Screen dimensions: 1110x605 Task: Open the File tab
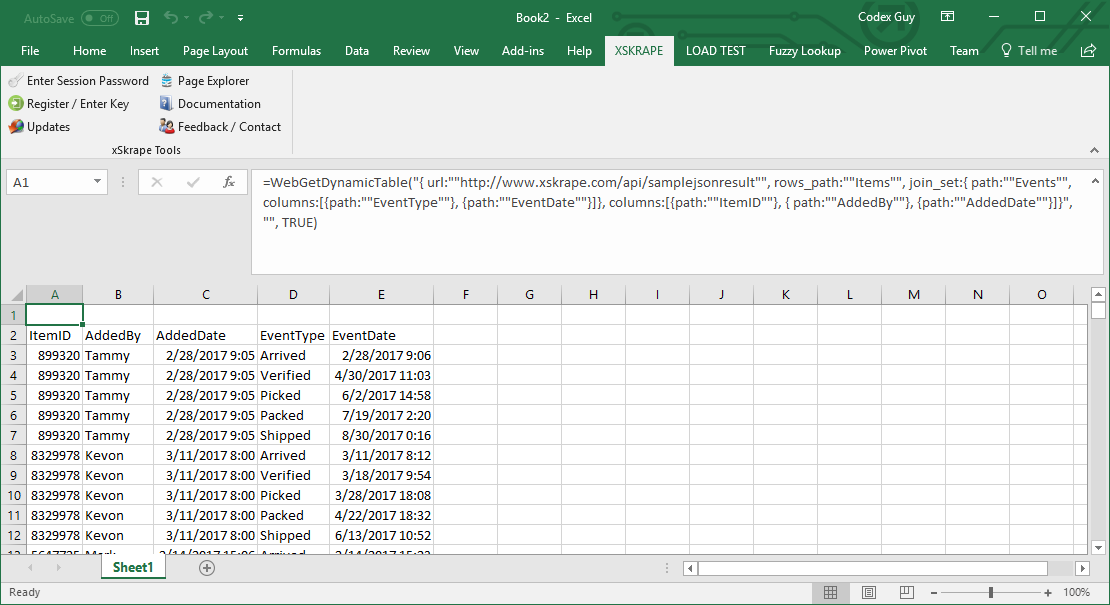coord(30,50)
